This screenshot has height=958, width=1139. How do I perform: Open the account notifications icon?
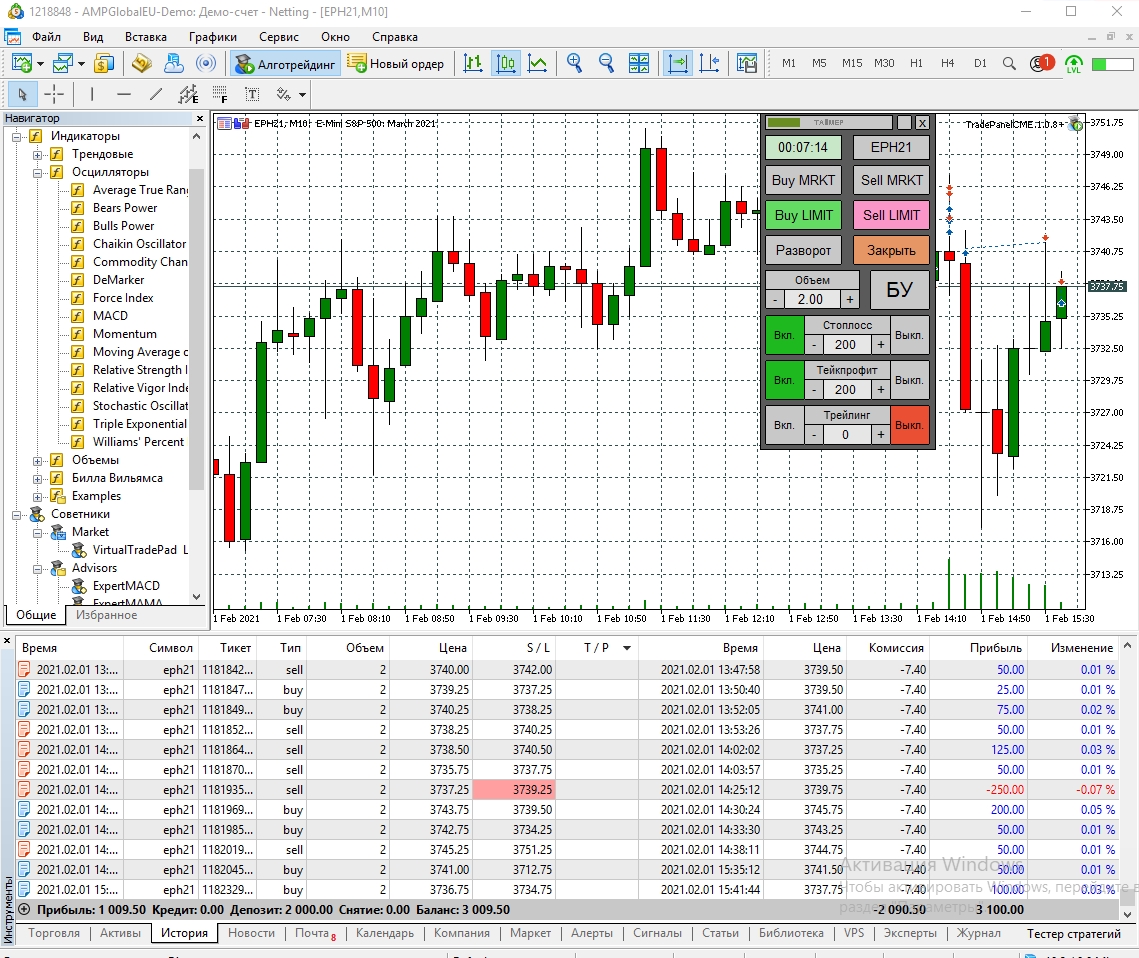tap(1041, 63)
